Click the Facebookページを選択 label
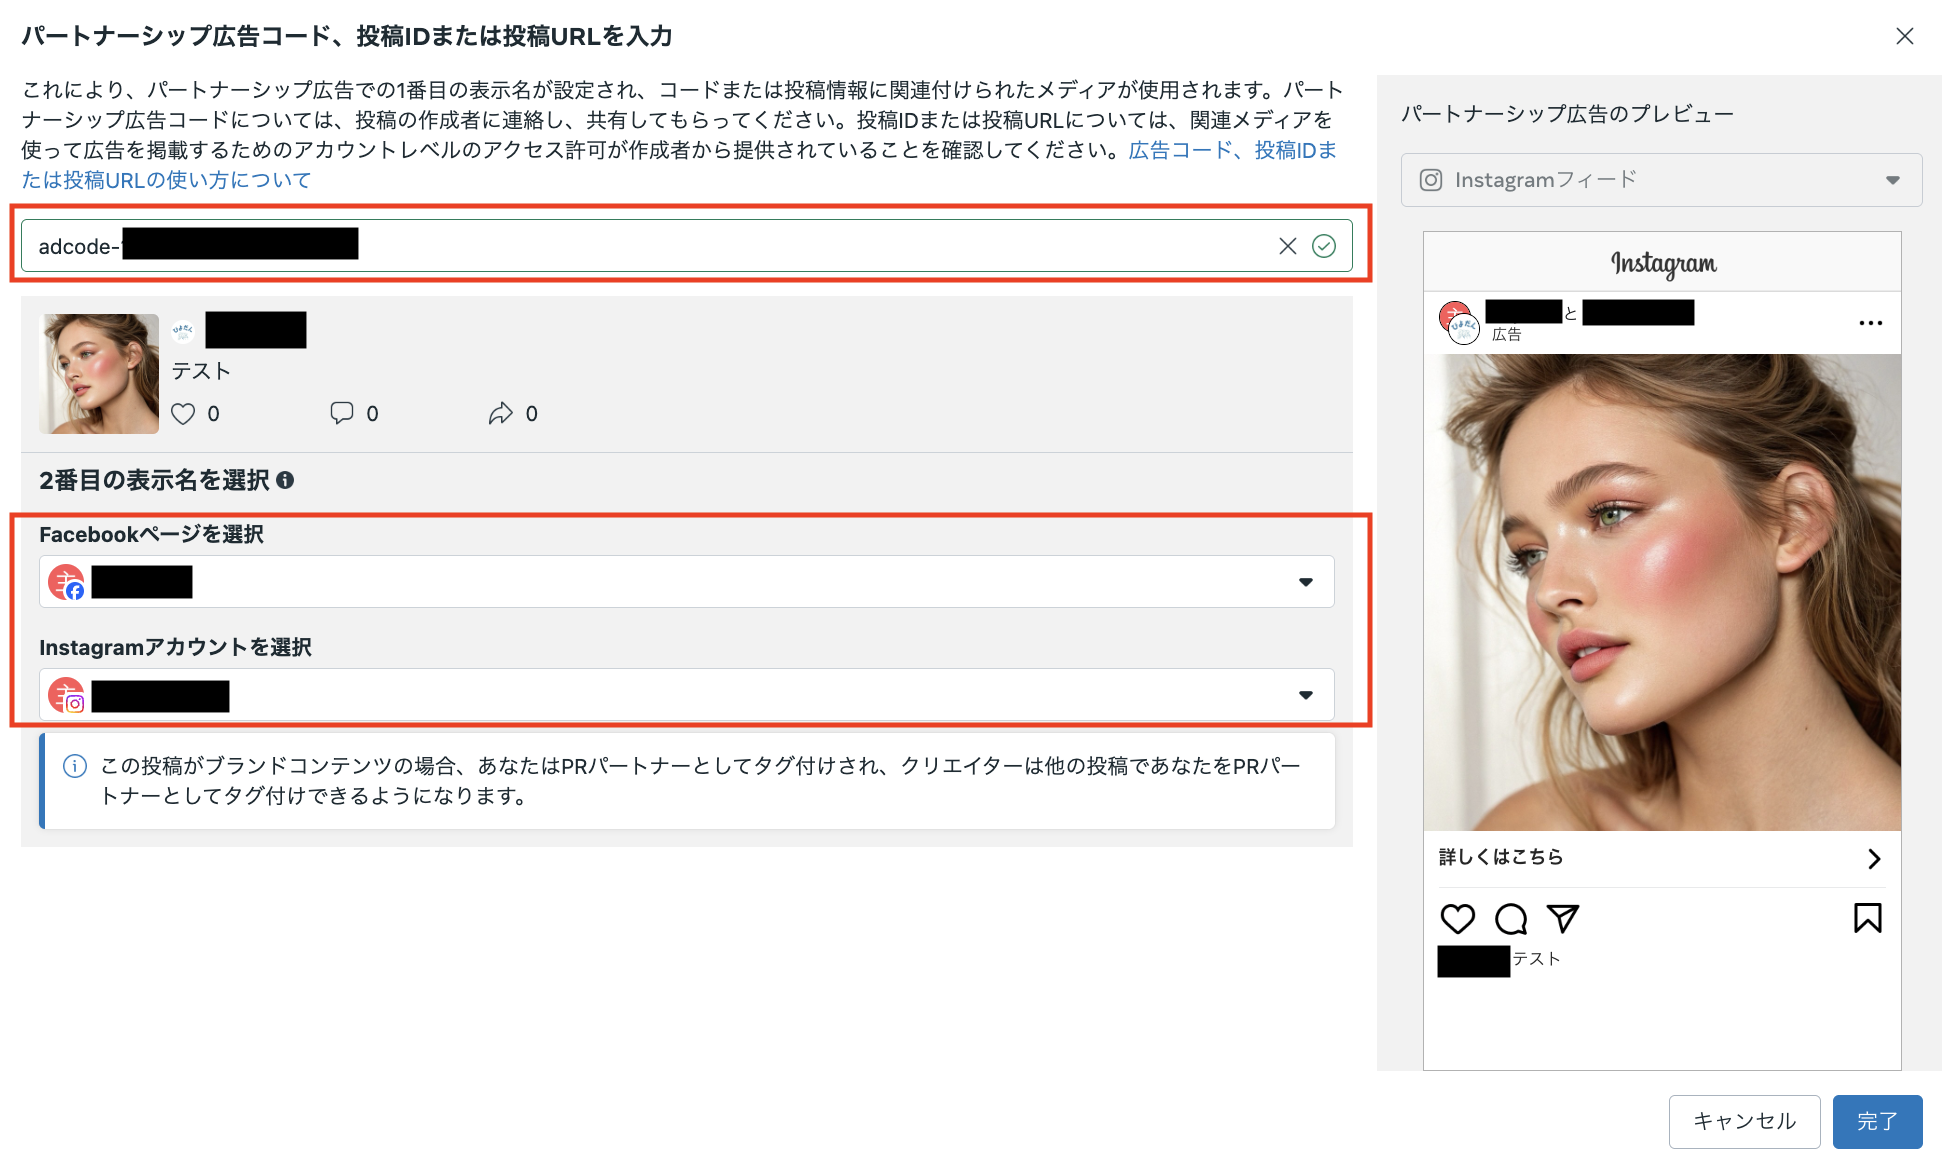 (151, 535)
